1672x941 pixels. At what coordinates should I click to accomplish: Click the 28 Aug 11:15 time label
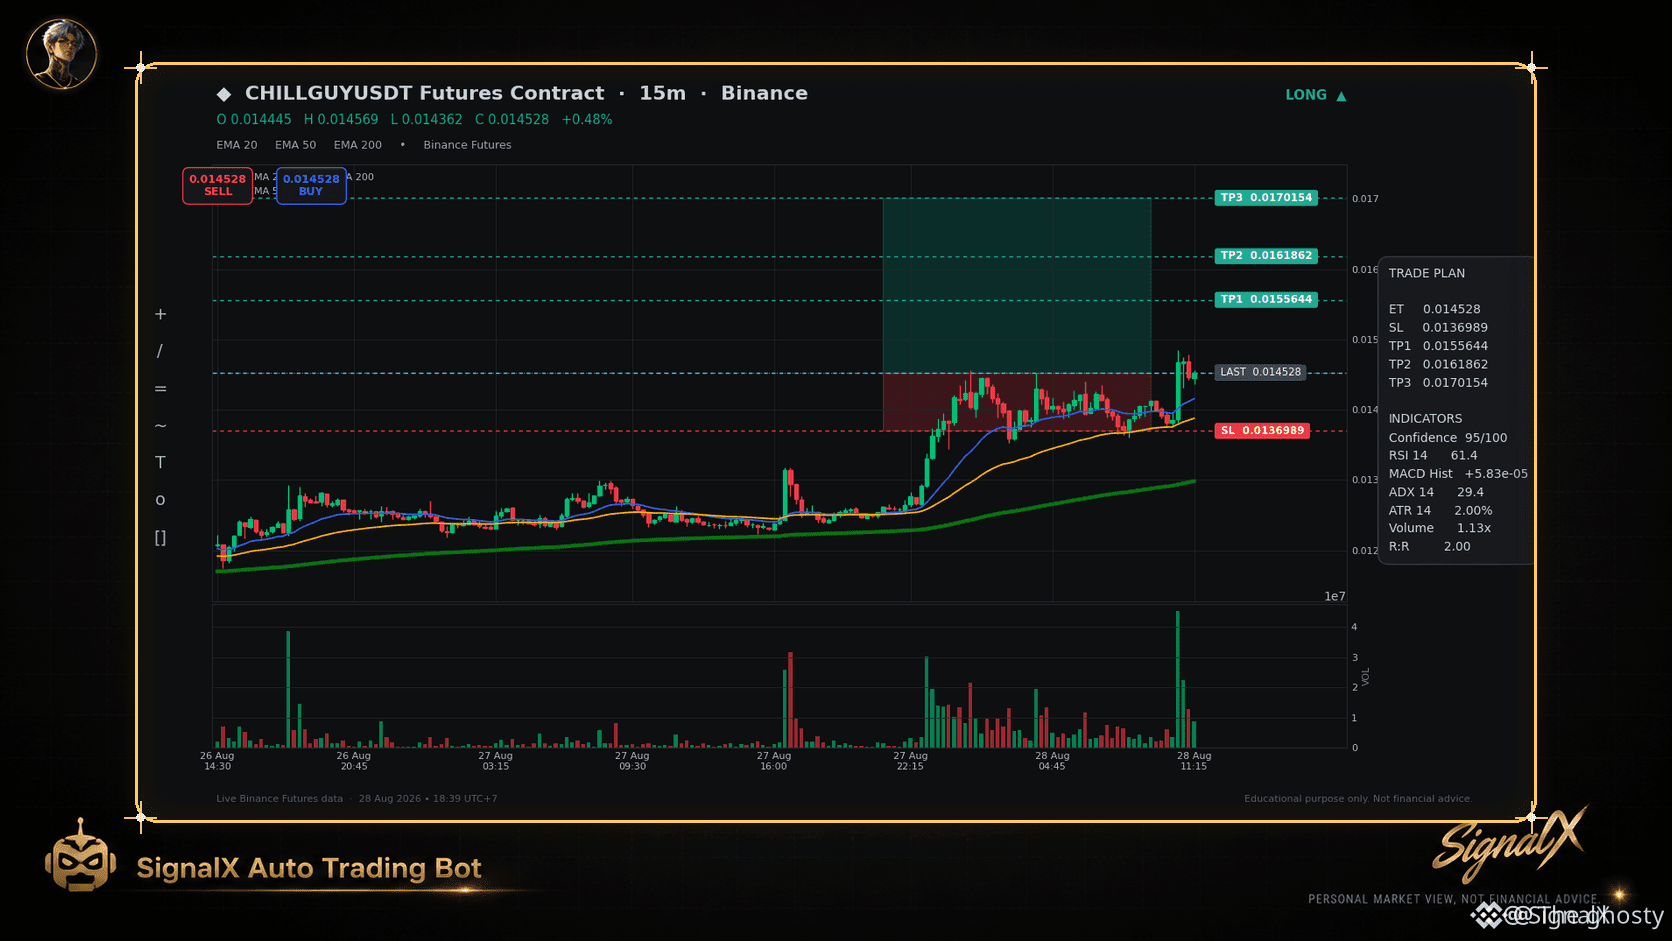pyautogui.click(x=1193, y=761)
